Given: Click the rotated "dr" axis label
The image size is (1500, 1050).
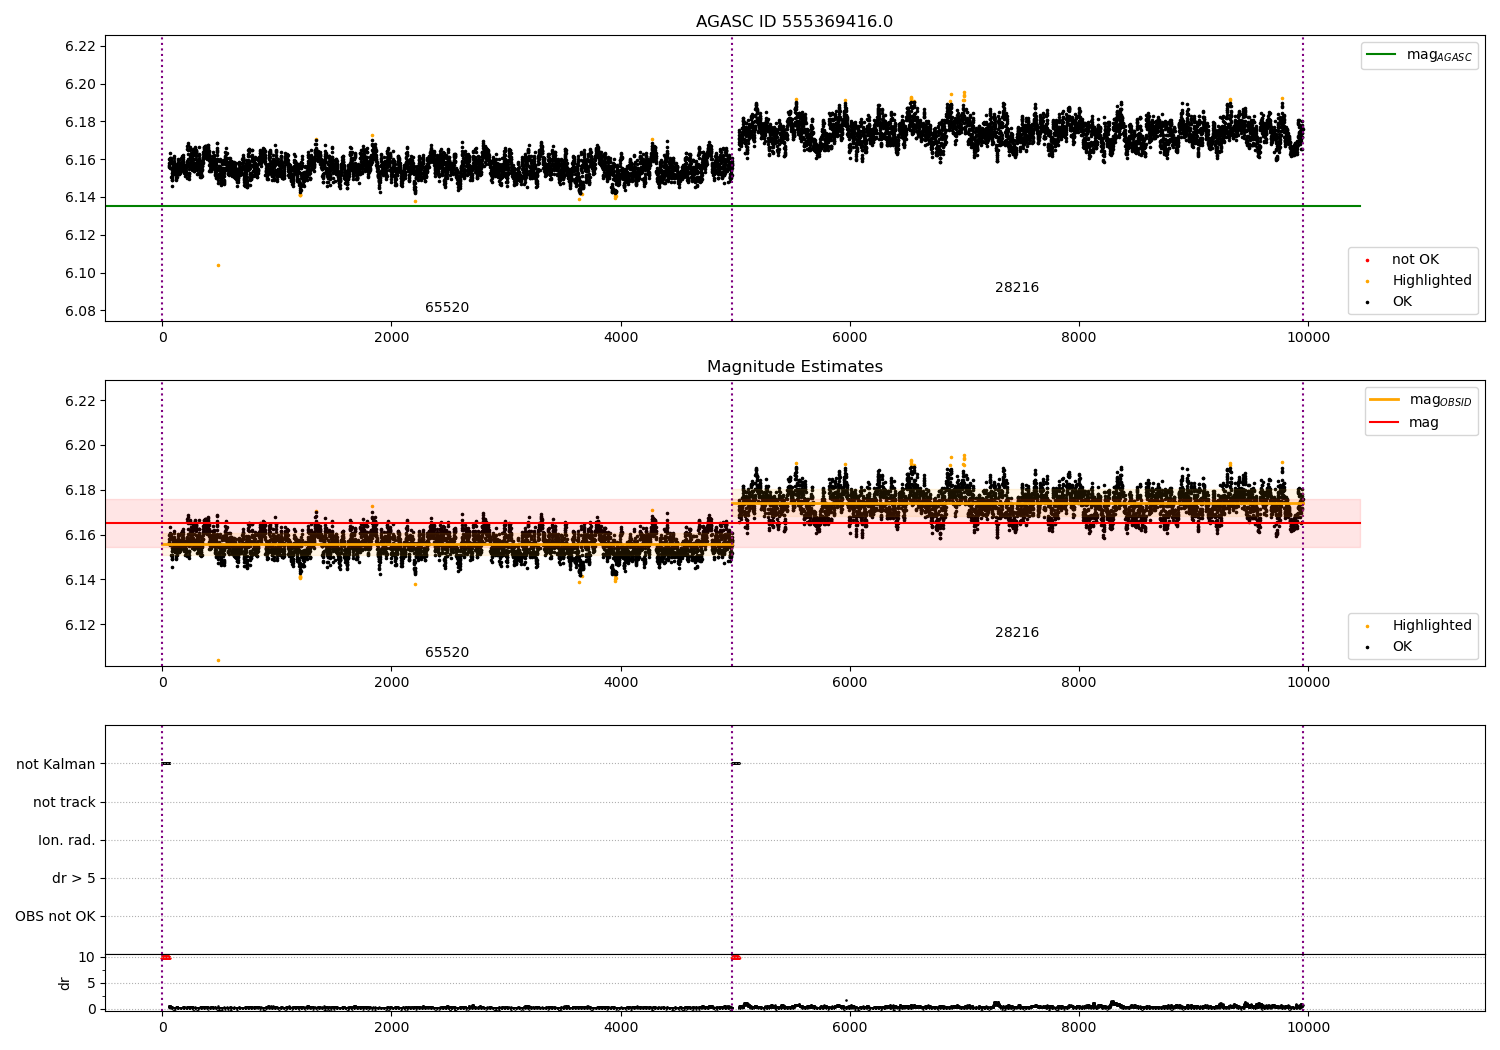Looking at the screenshot, I should 65,983.
